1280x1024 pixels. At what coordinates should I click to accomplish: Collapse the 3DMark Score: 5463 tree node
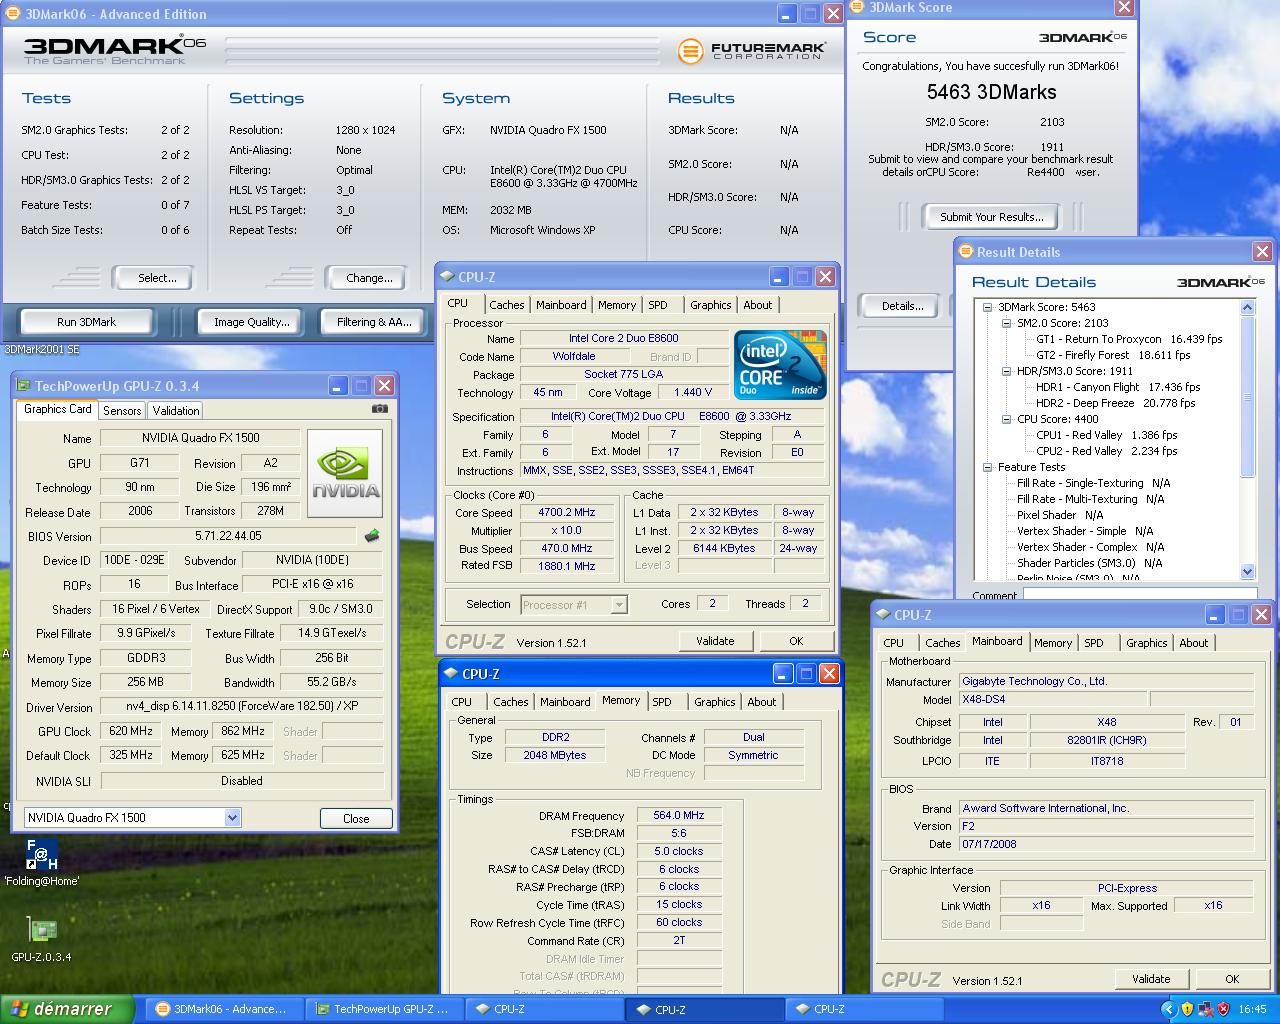pyautogui.click(x=987, y=307)
